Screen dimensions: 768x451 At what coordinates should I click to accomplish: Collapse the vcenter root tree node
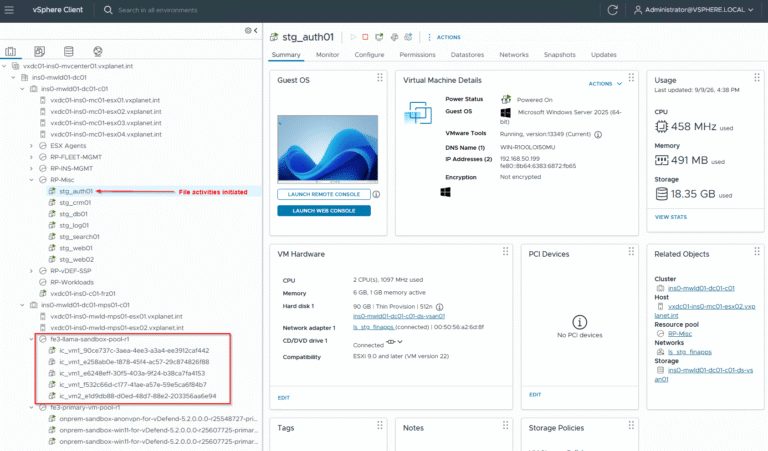(x=4, y=66)
